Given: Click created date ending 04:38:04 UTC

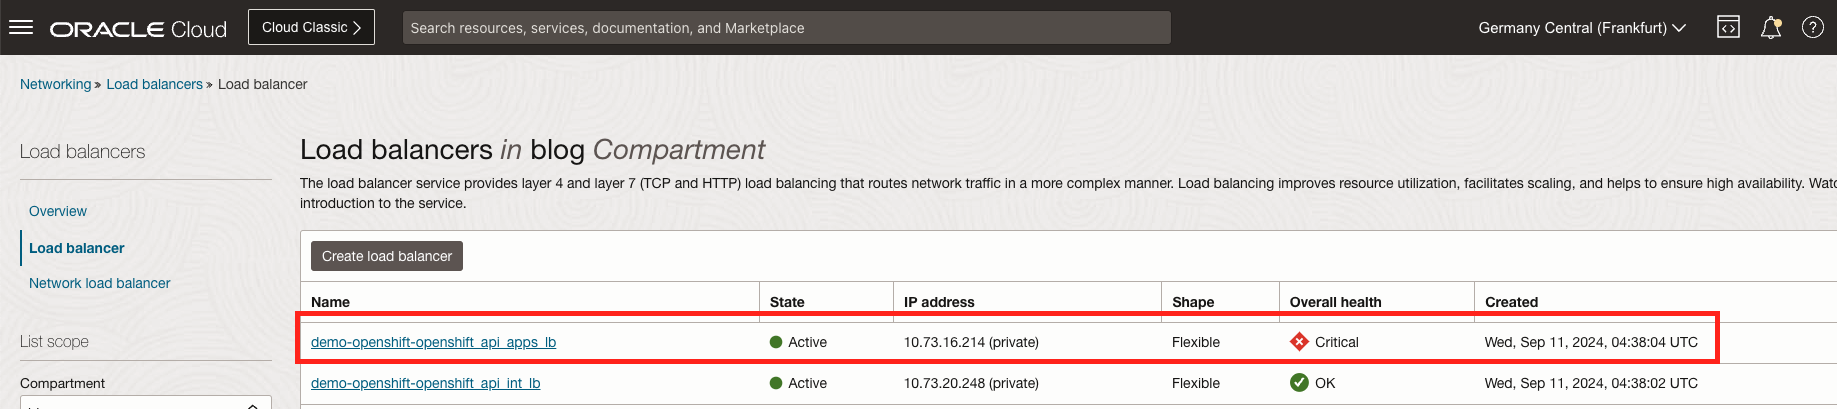Looking at the screenshot, I should pyautogui.click(x=1591, y=342).
